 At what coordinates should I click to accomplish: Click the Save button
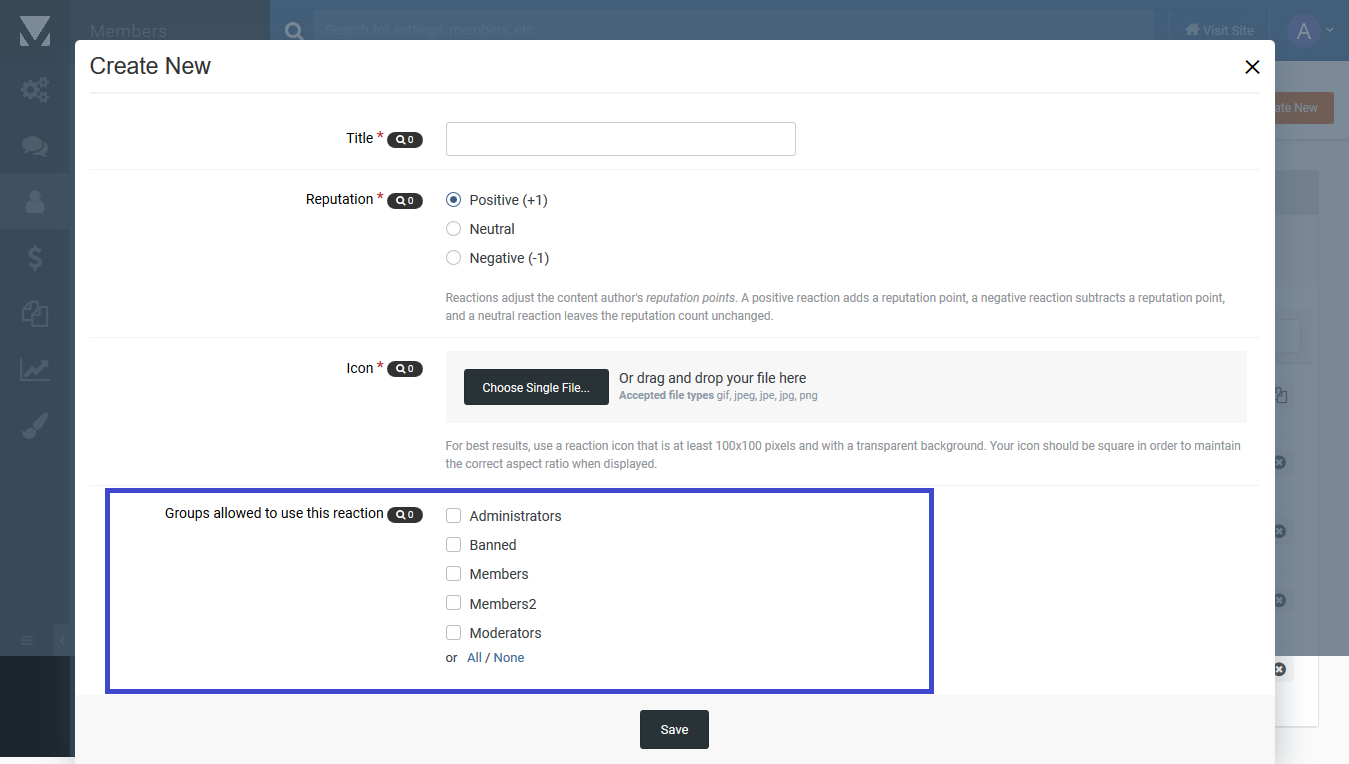(674, 730)
